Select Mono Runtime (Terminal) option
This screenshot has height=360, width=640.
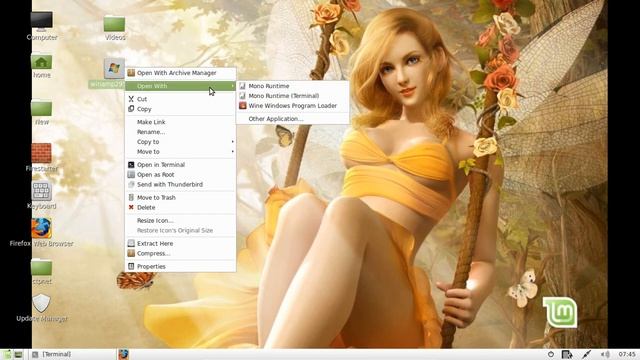[x=293, y=96]
